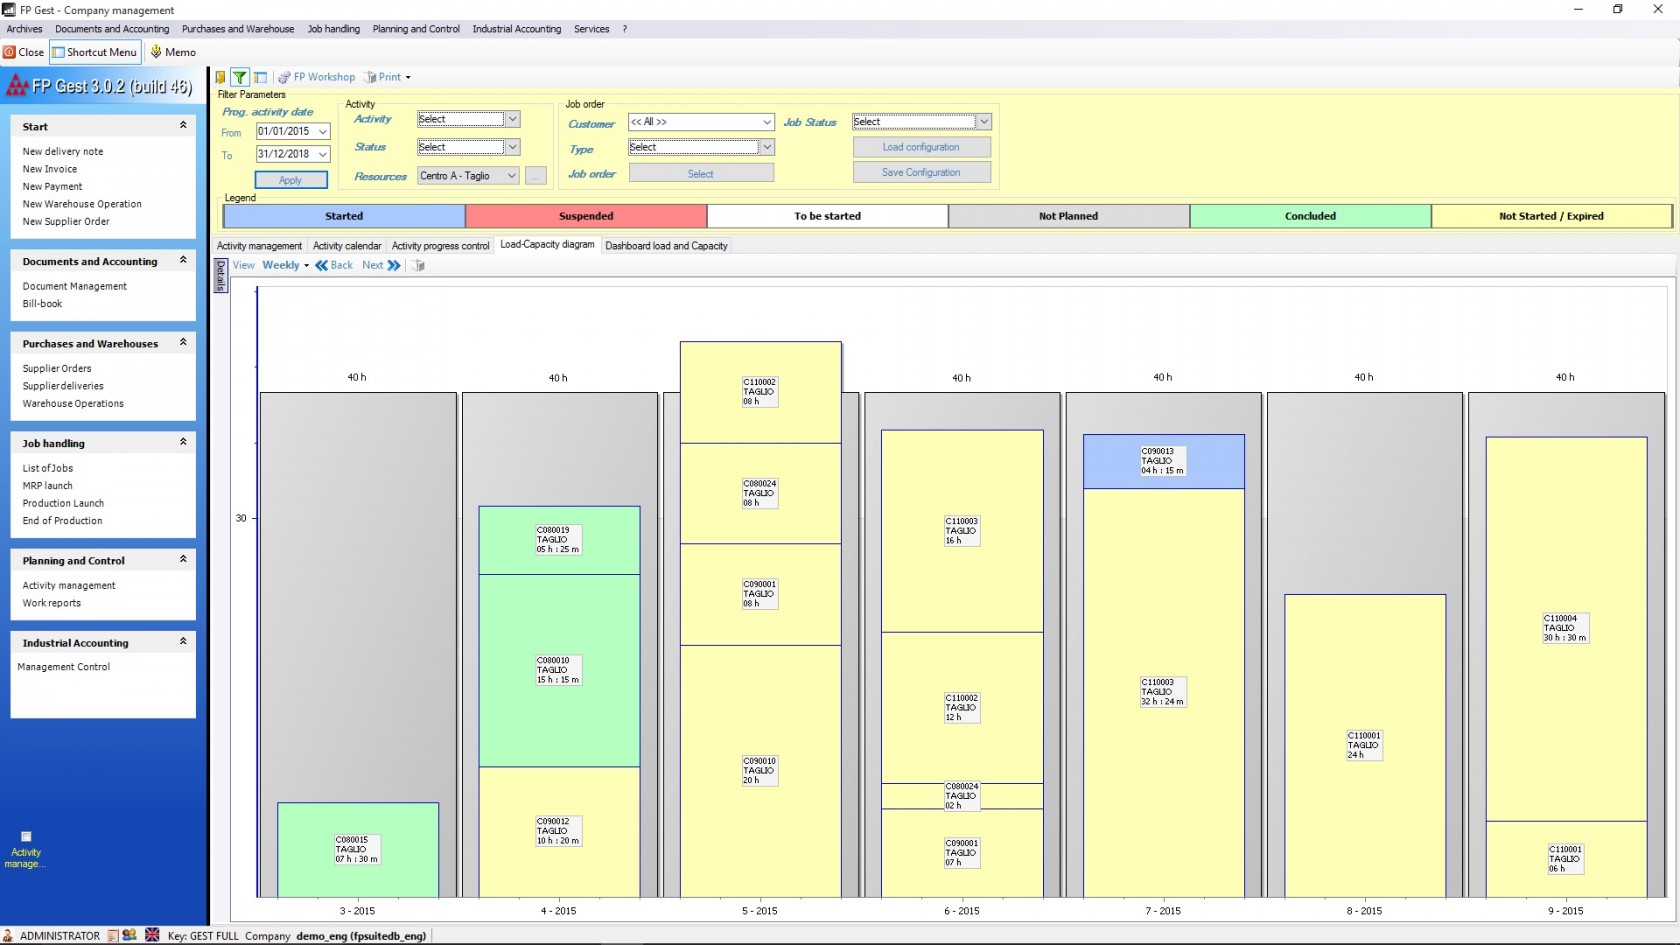Screen dimensions: 1680x945
Task: Open the Weekly view dropdown
Action: point(285,265)
